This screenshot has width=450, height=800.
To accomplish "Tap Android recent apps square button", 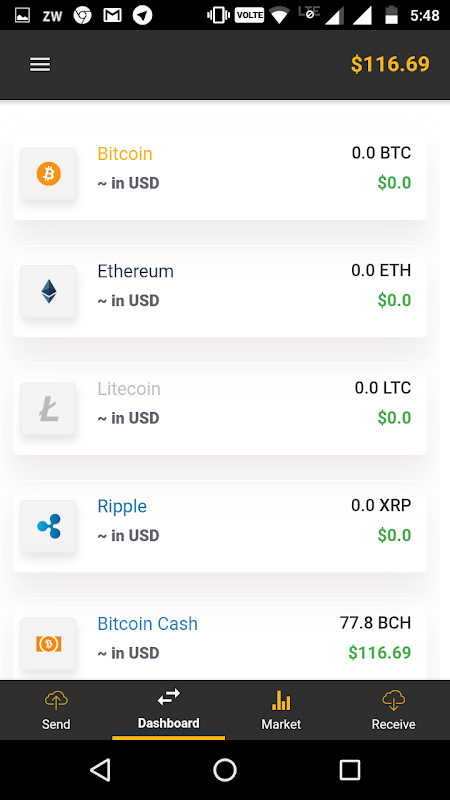I will tap(349, 769).
